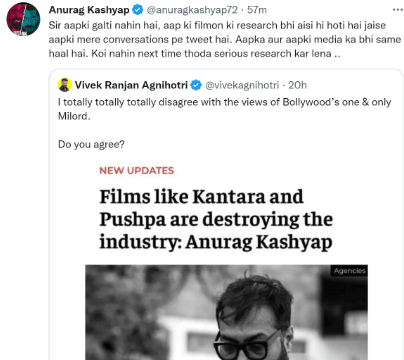Open Vivek Ranjan Agnihotri display name
This screenshot has height=360, width=404.
pos(131,85)
